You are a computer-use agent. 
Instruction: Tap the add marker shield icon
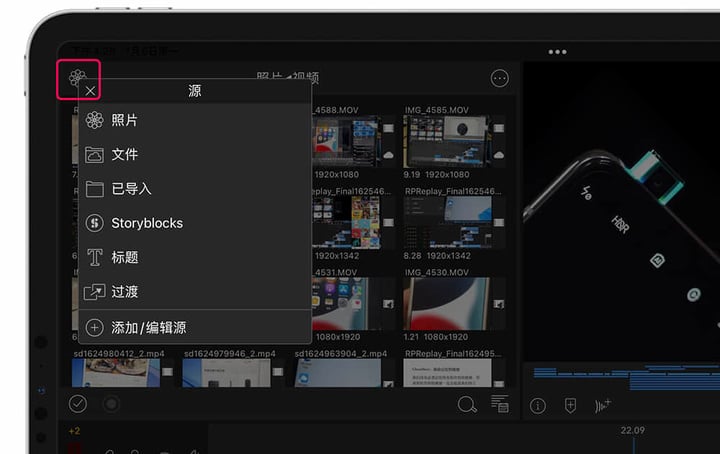[570, 405]
